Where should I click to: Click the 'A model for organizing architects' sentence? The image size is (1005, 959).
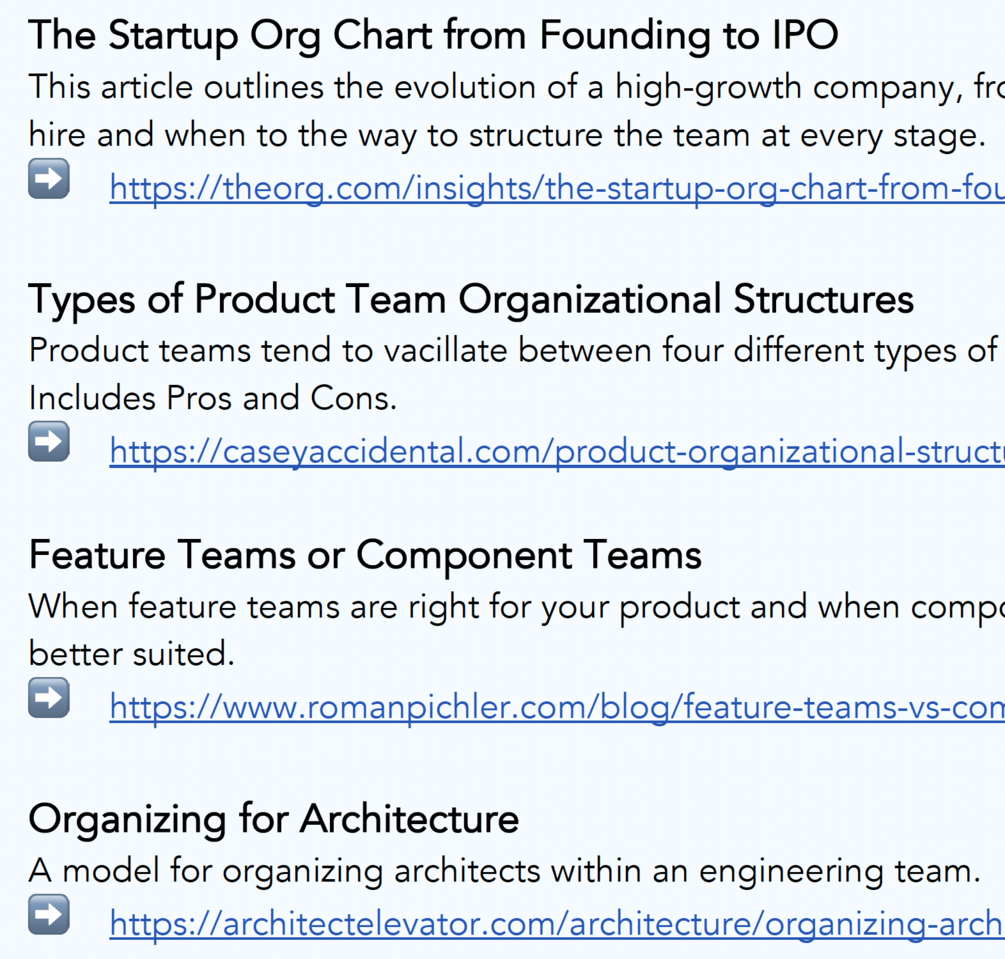click(504, 871)
